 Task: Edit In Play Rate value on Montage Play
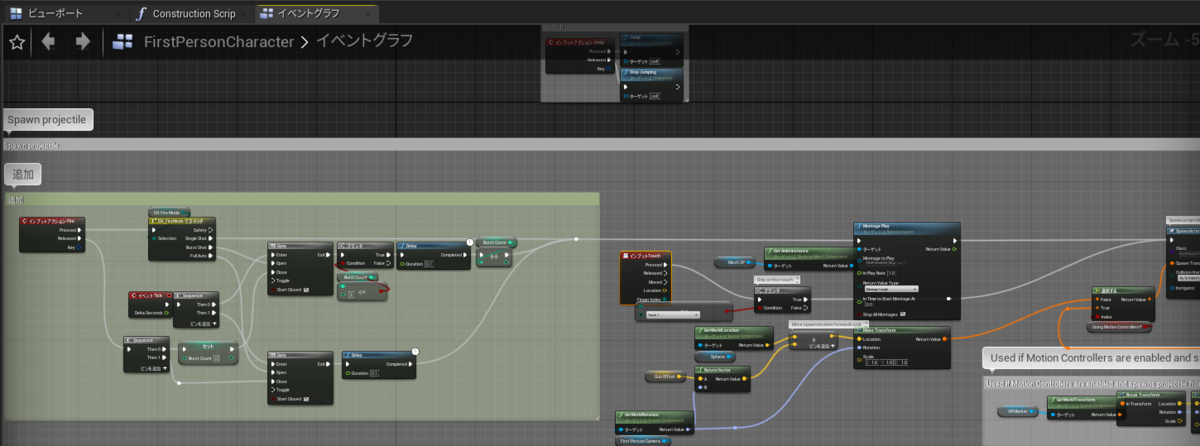click(890, 273)
